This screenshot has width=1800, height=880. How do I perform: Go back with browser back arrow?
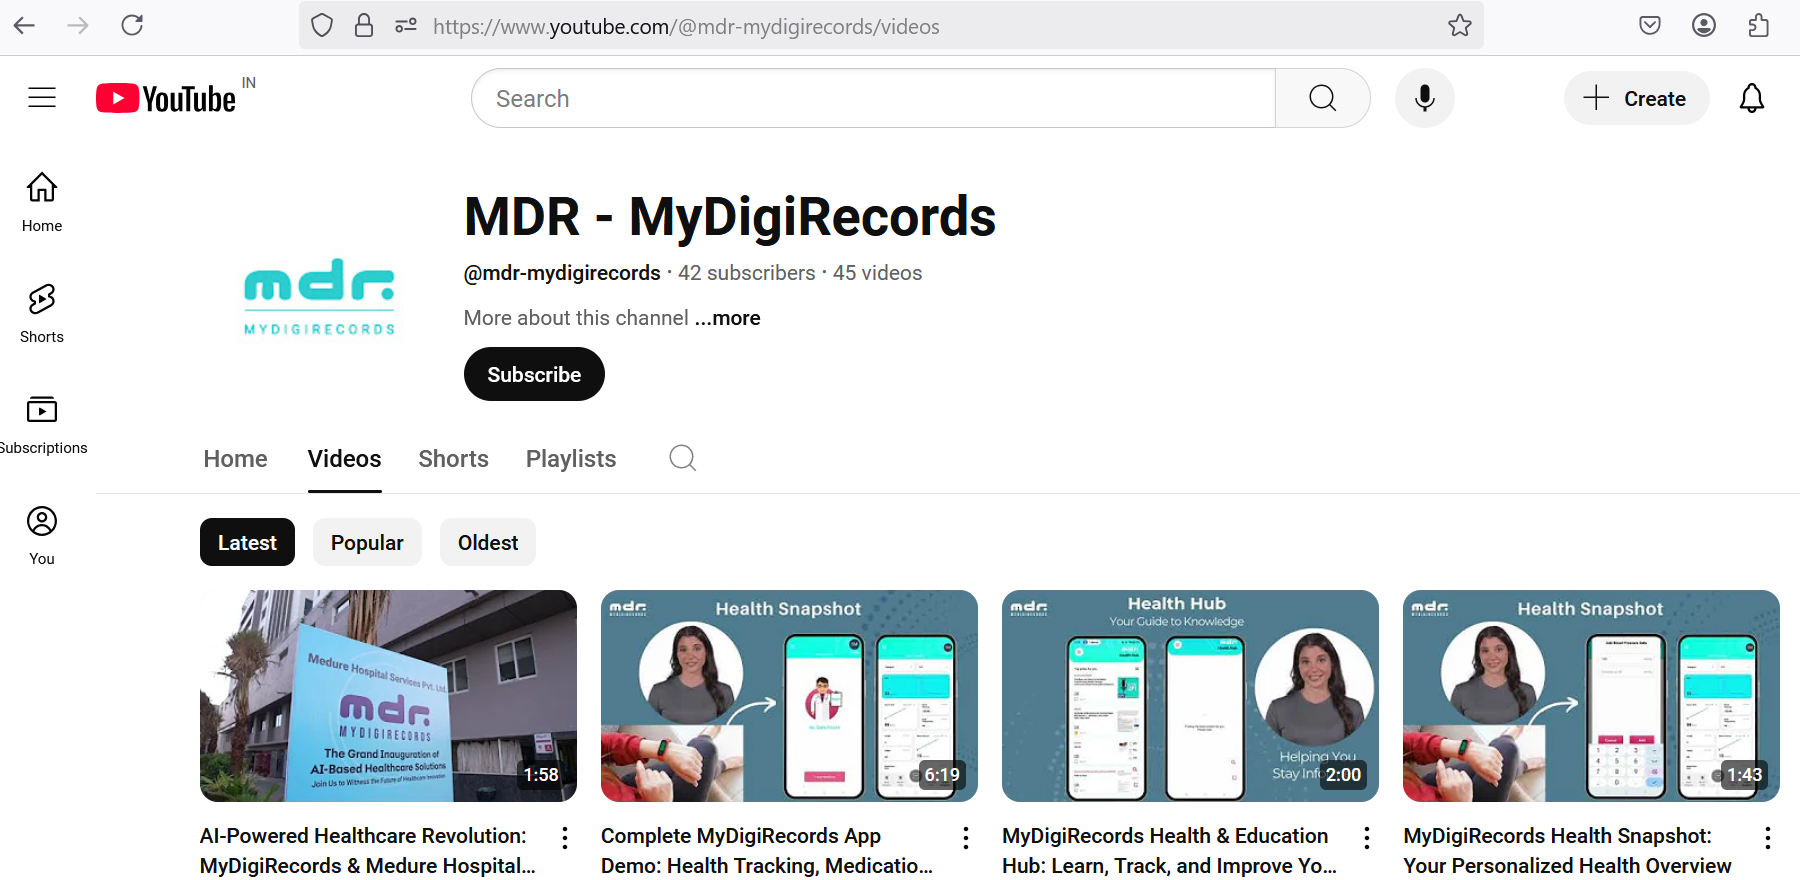click(x=25, y=26)
